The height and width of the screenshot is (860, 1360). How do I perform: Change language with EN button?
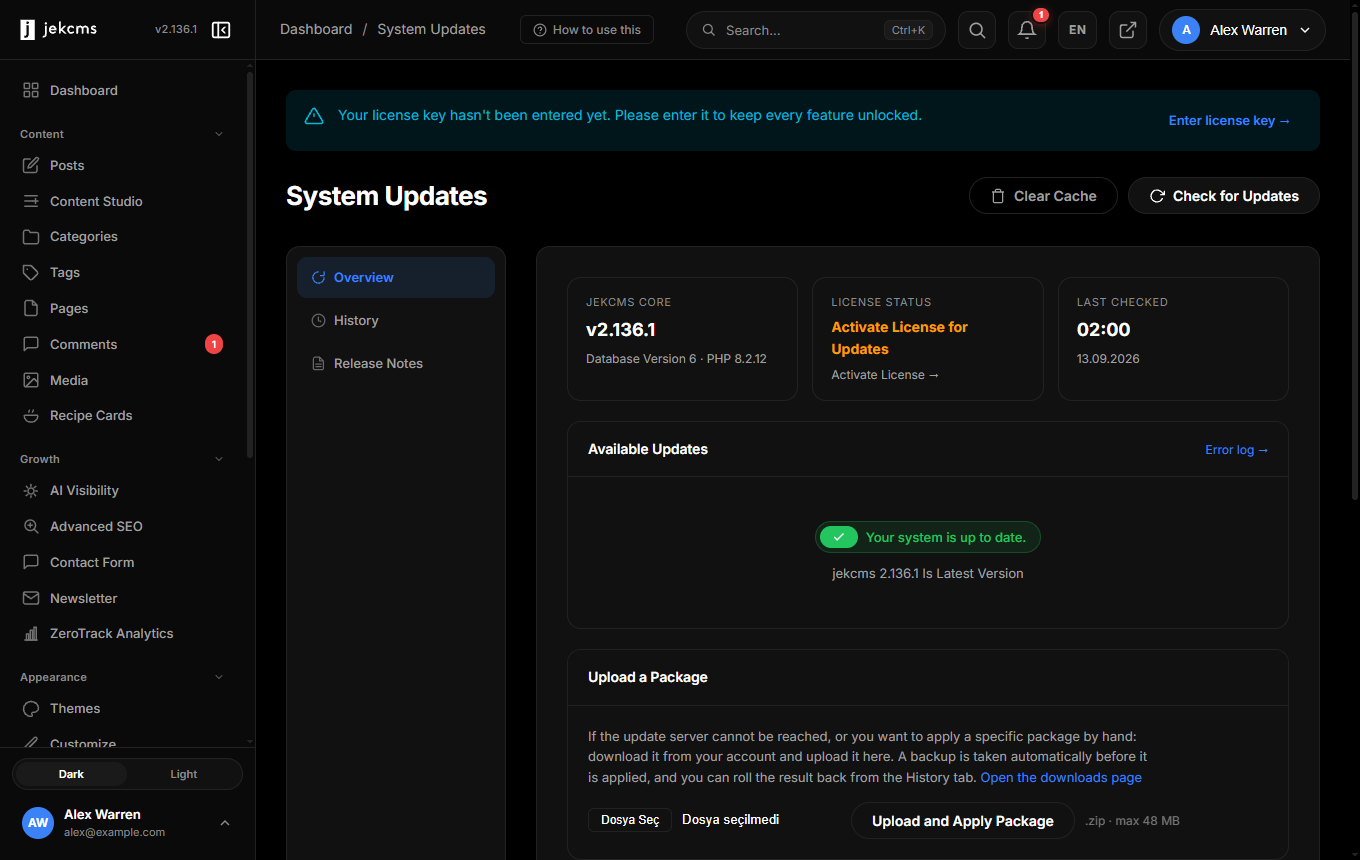coord(1077,30)
